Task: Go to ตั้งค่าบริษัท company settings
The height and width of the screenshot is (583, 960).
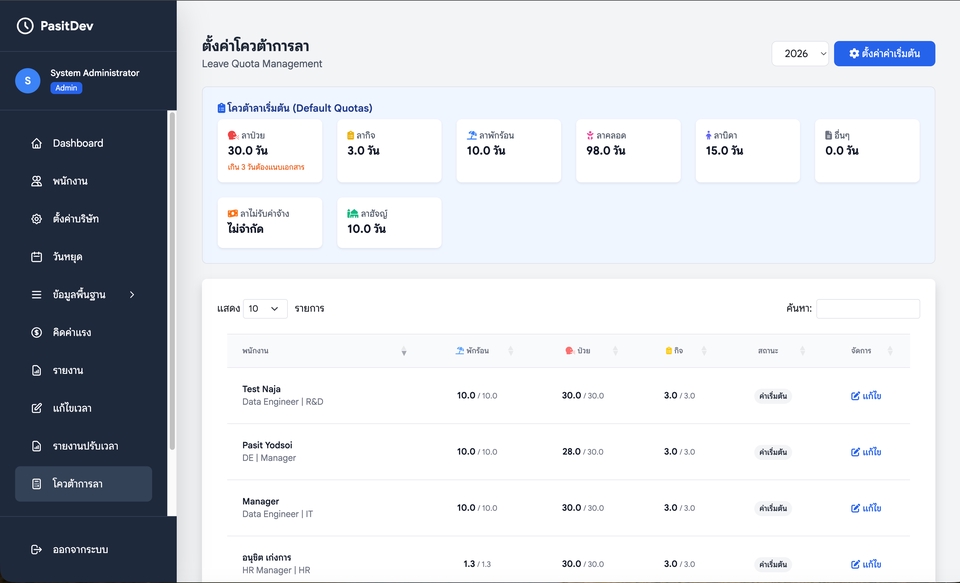Action: [x=83, y=219]
